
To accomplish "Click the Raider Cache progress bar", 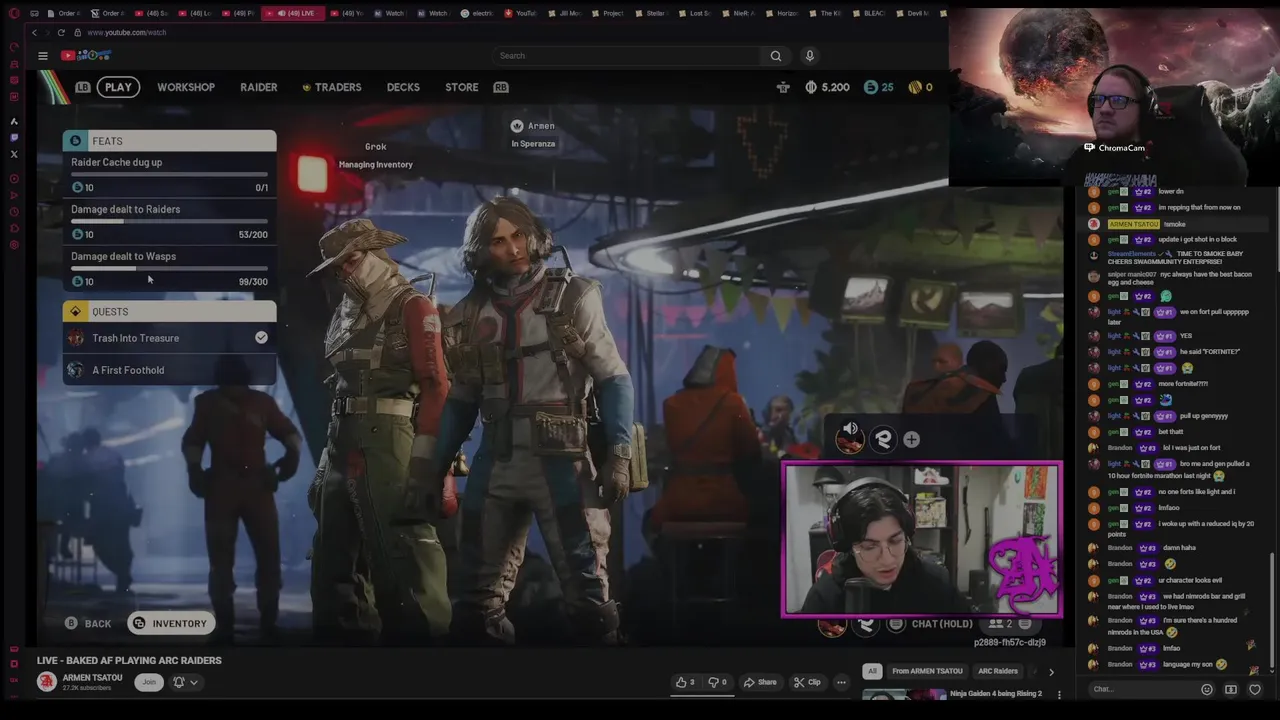I will click(169, 175).
